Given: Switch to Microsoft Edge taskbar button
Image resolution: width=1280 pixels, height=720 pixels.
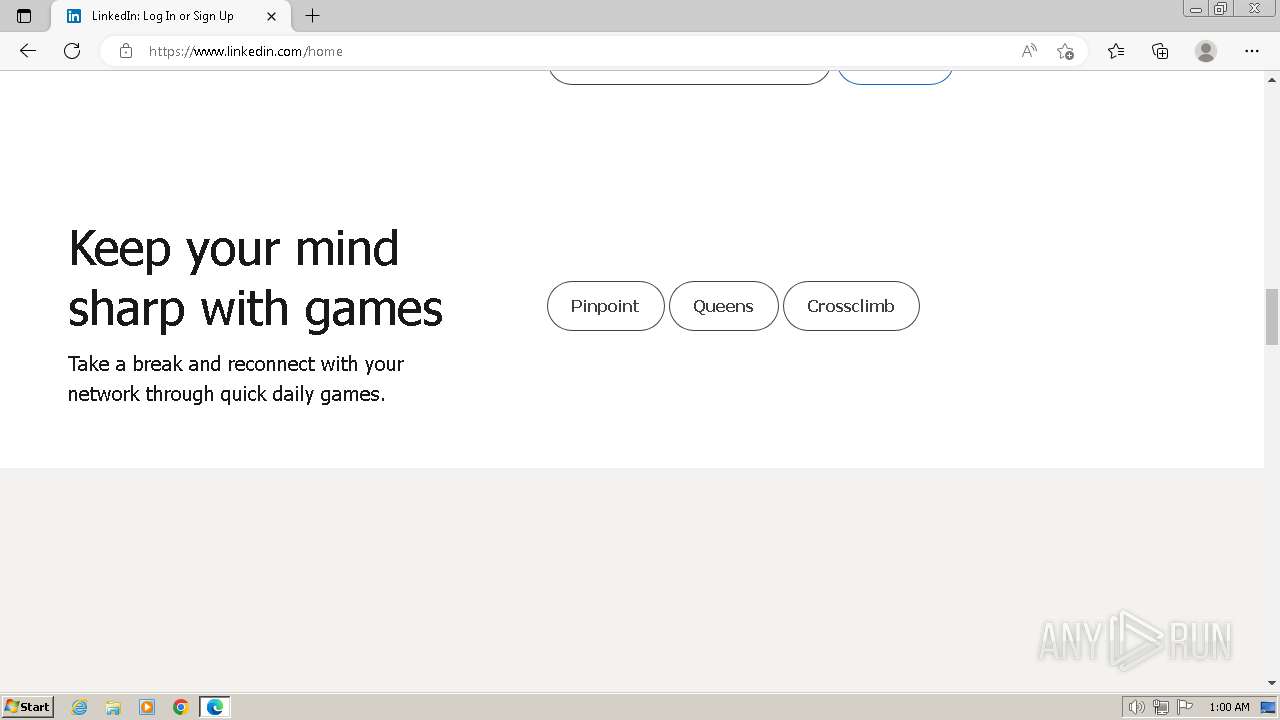Looking at the screenshot, I should click(x=215, y=707).
